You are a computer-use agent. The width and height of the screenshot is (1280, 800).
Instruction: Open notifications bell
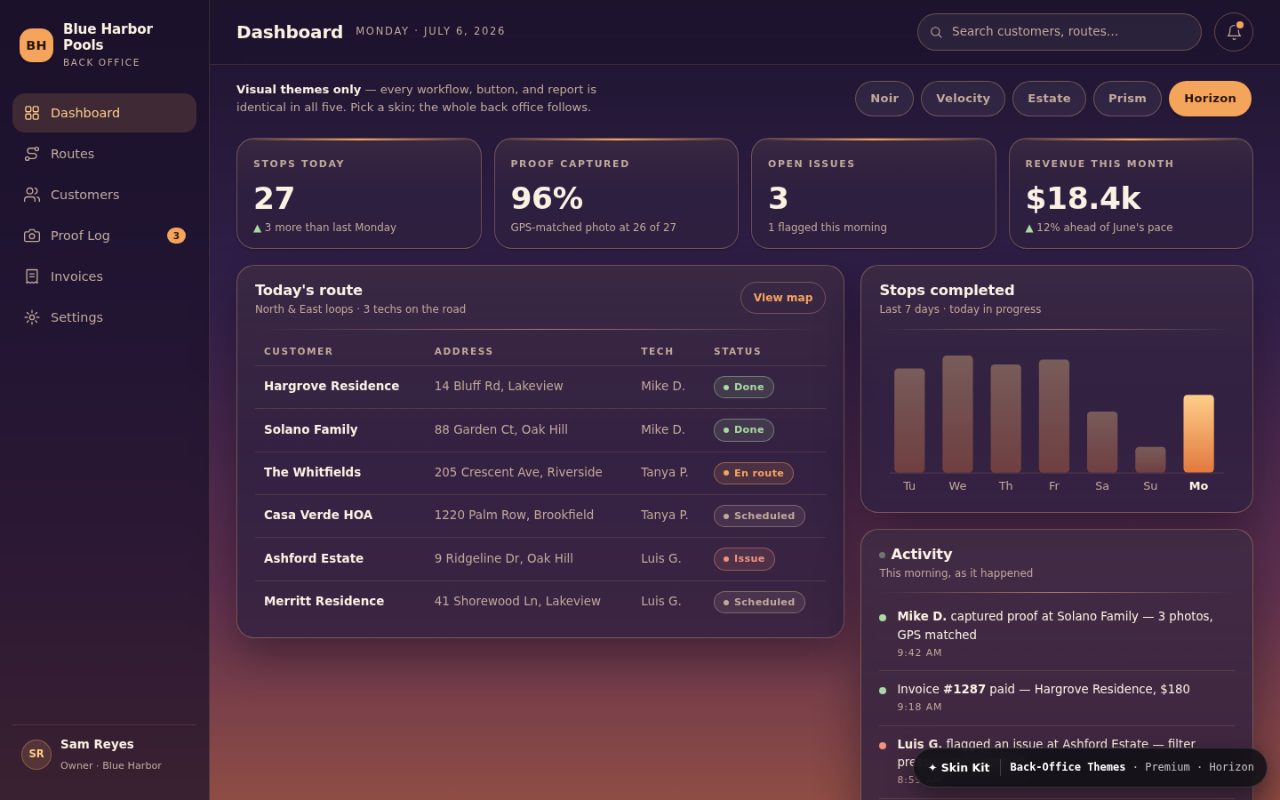(1234, 32)
